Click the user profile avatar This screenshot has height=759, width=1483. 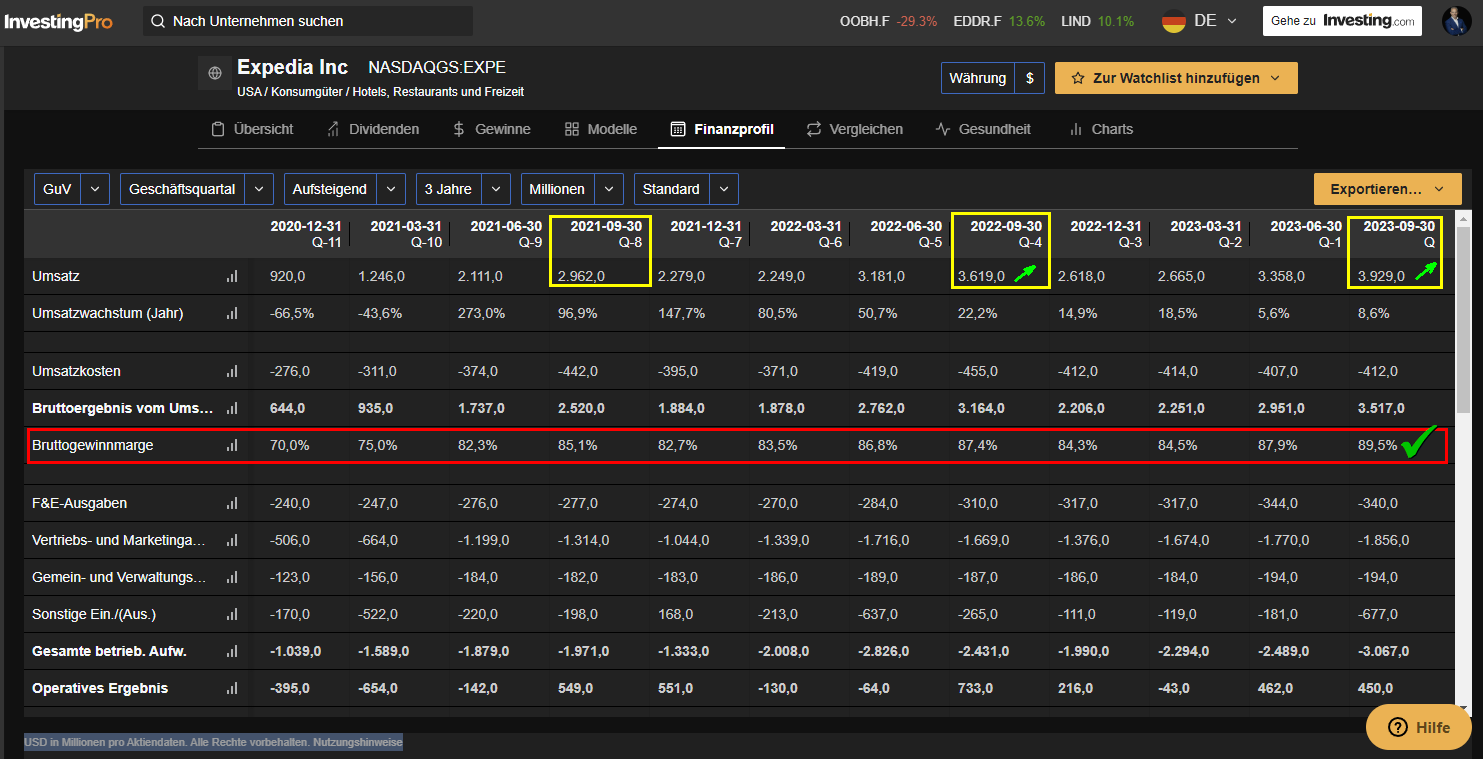(x=1456, y=21)
